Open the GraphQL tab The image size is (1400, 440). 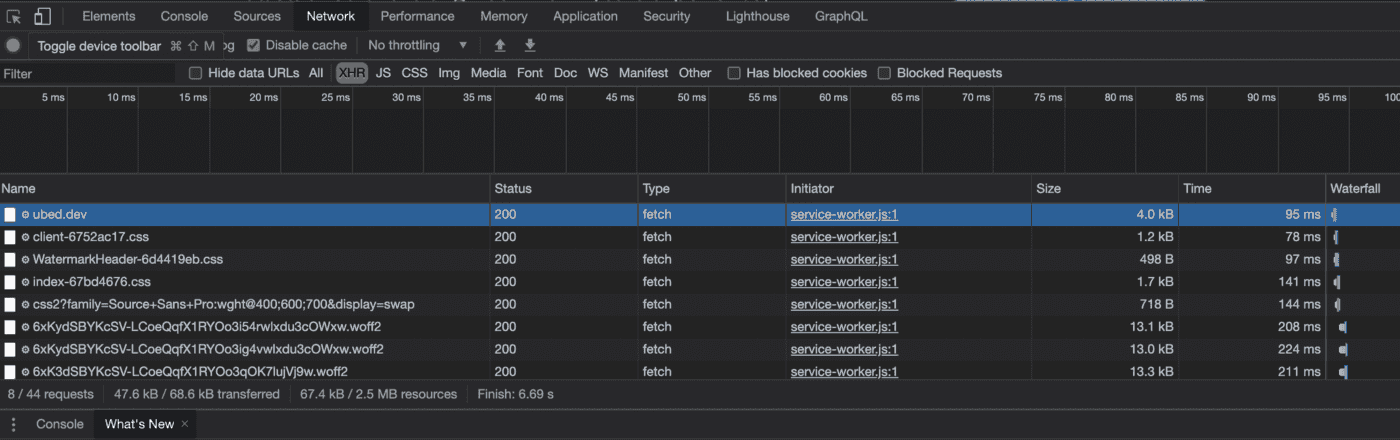841,16
